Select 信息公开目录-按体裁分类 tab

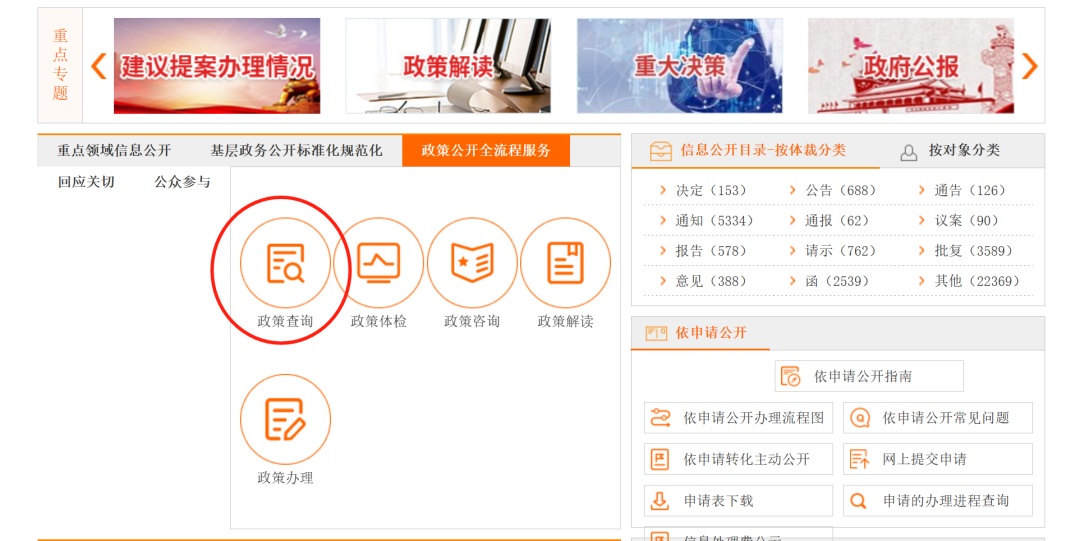tap(762, 150)
